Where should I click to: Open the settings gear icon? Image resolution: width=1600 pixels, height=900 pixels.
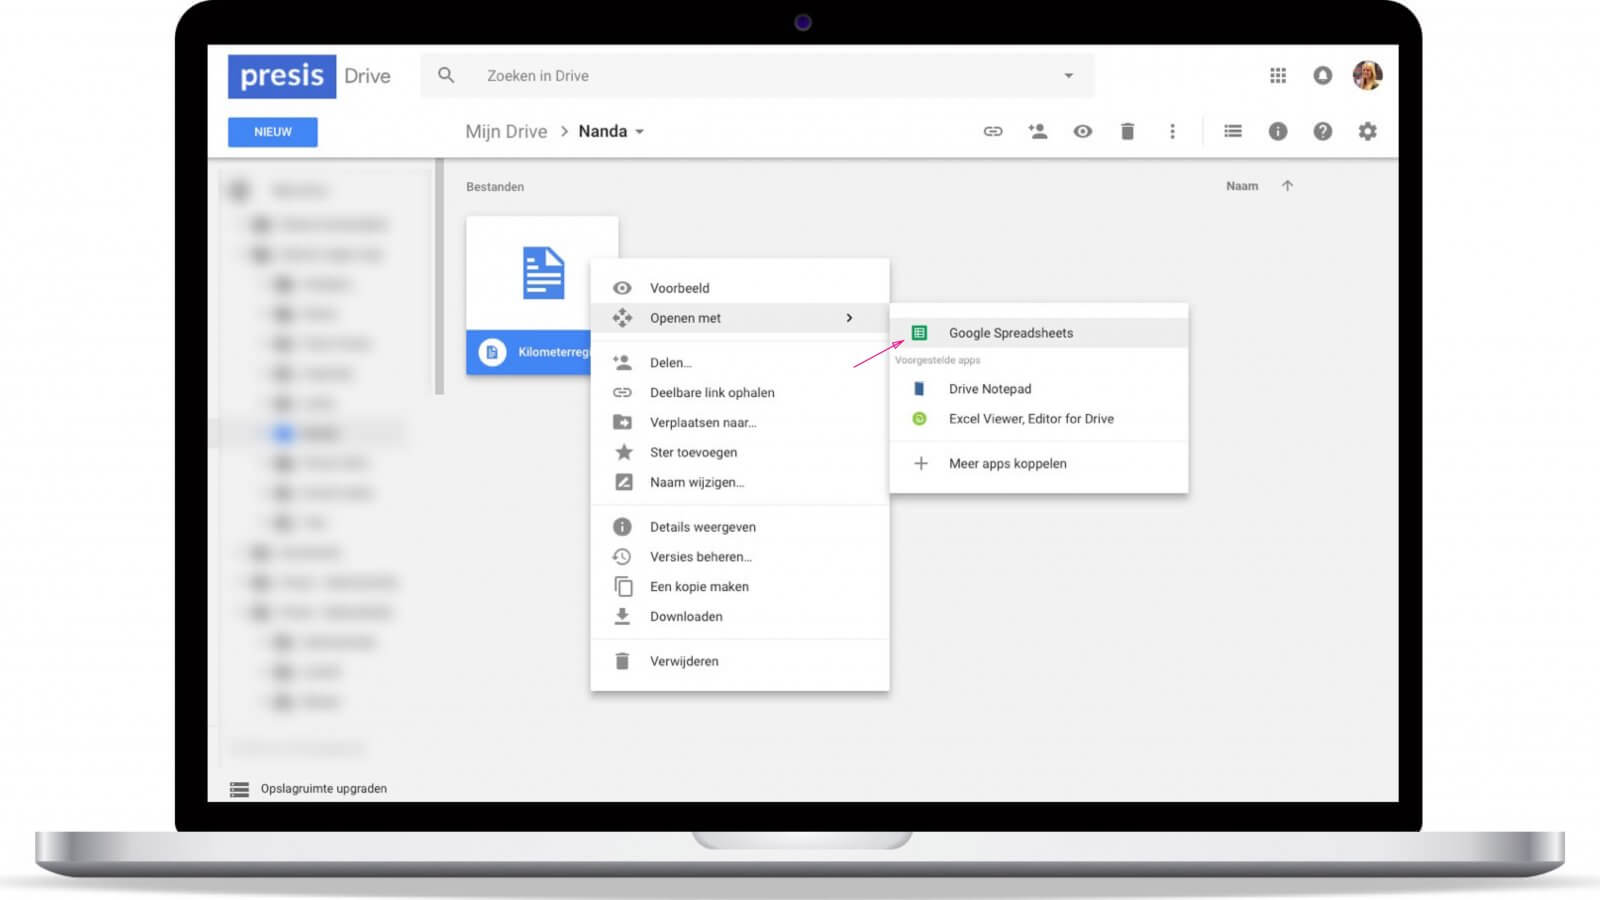coord(1367,131)
